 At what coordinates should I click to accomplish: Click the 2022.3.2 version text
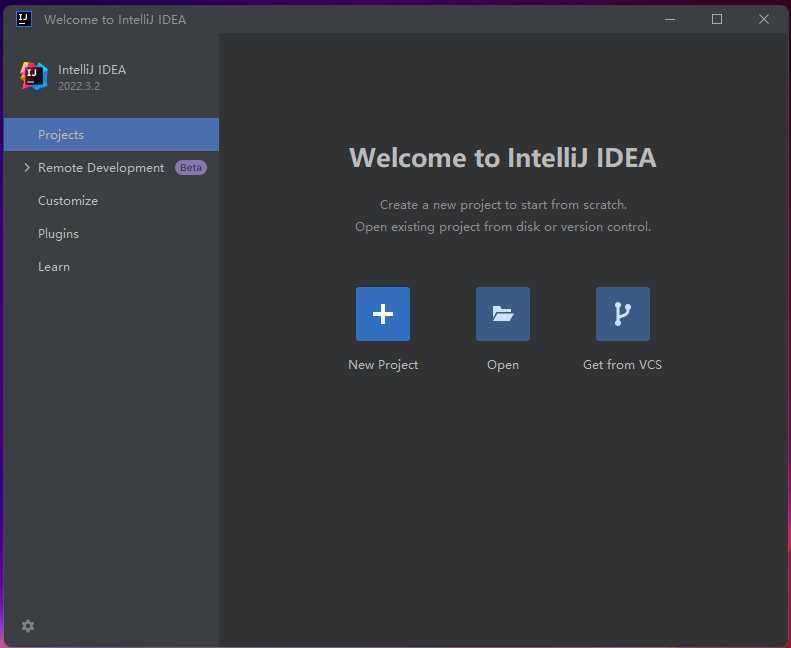79,86
